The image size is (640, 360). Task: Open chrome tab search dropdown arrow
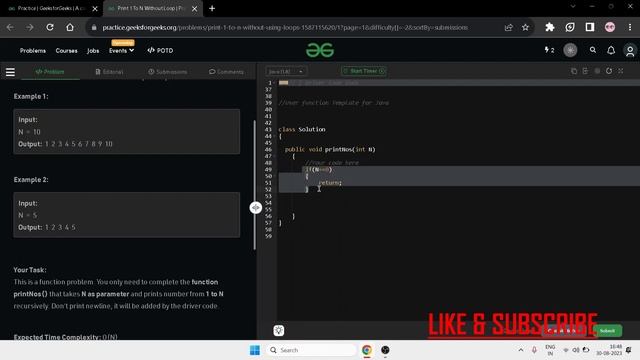coord(573,7)
